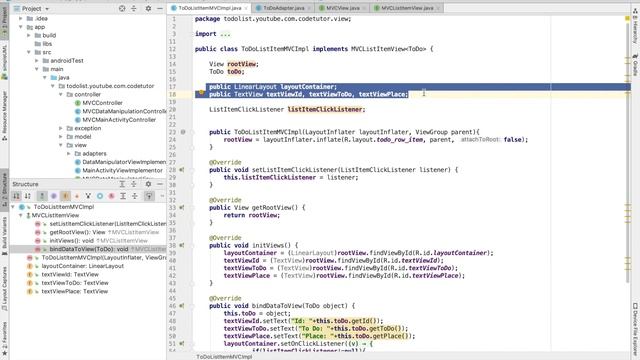Click the locate file target icon in Project panel
Screen dimensions: 640x360
click(122, 8)
